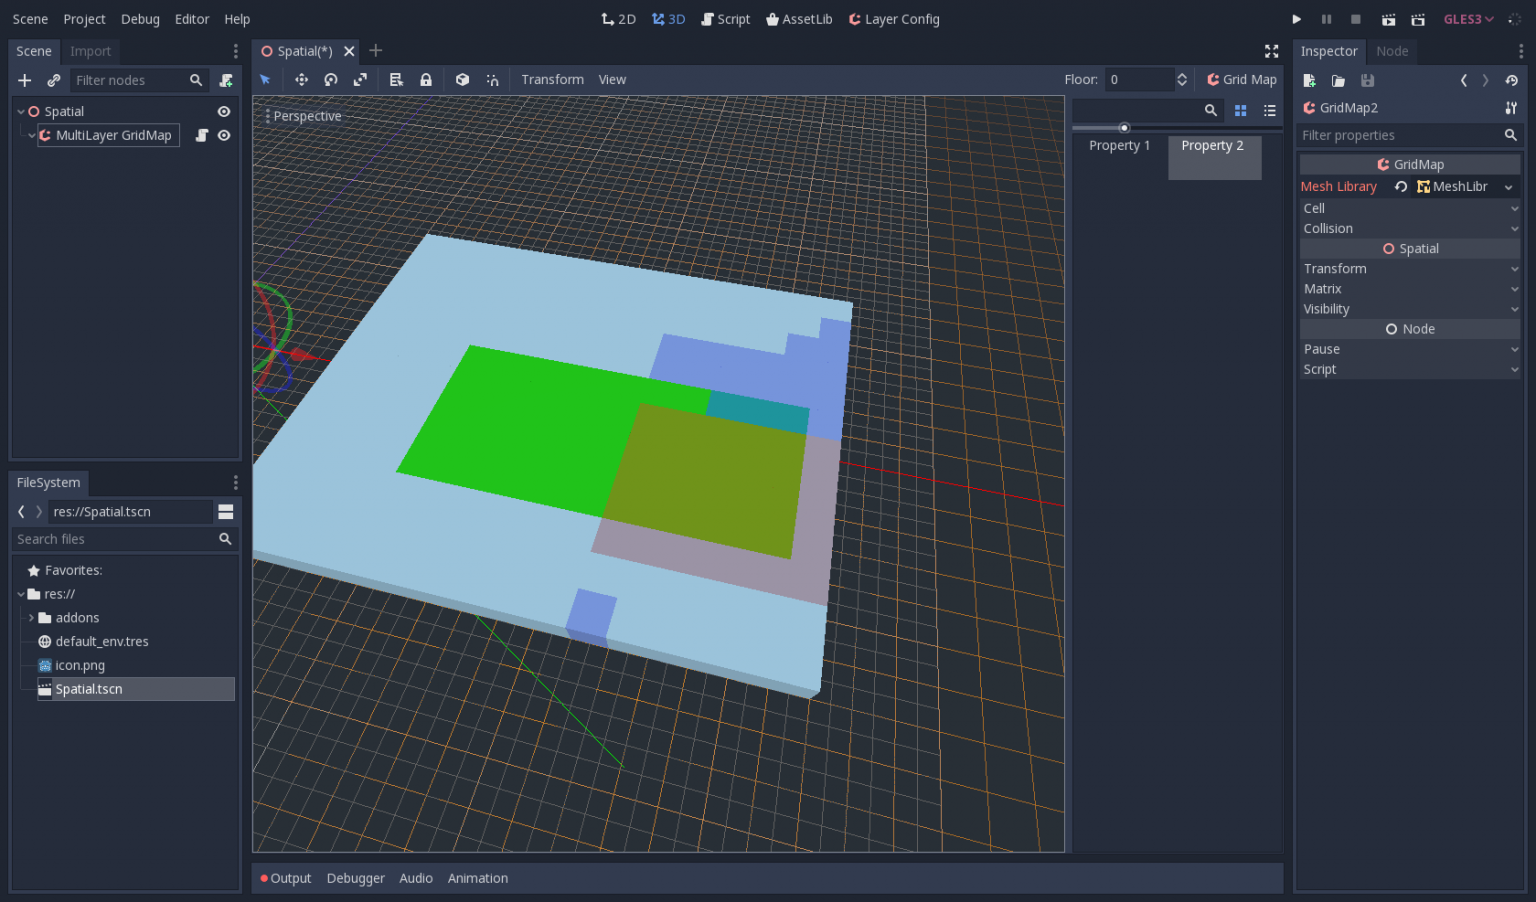Screen dimensions: 1536x902
Task: Enable snap mode with the magnet icon
Action: [493, 79]
